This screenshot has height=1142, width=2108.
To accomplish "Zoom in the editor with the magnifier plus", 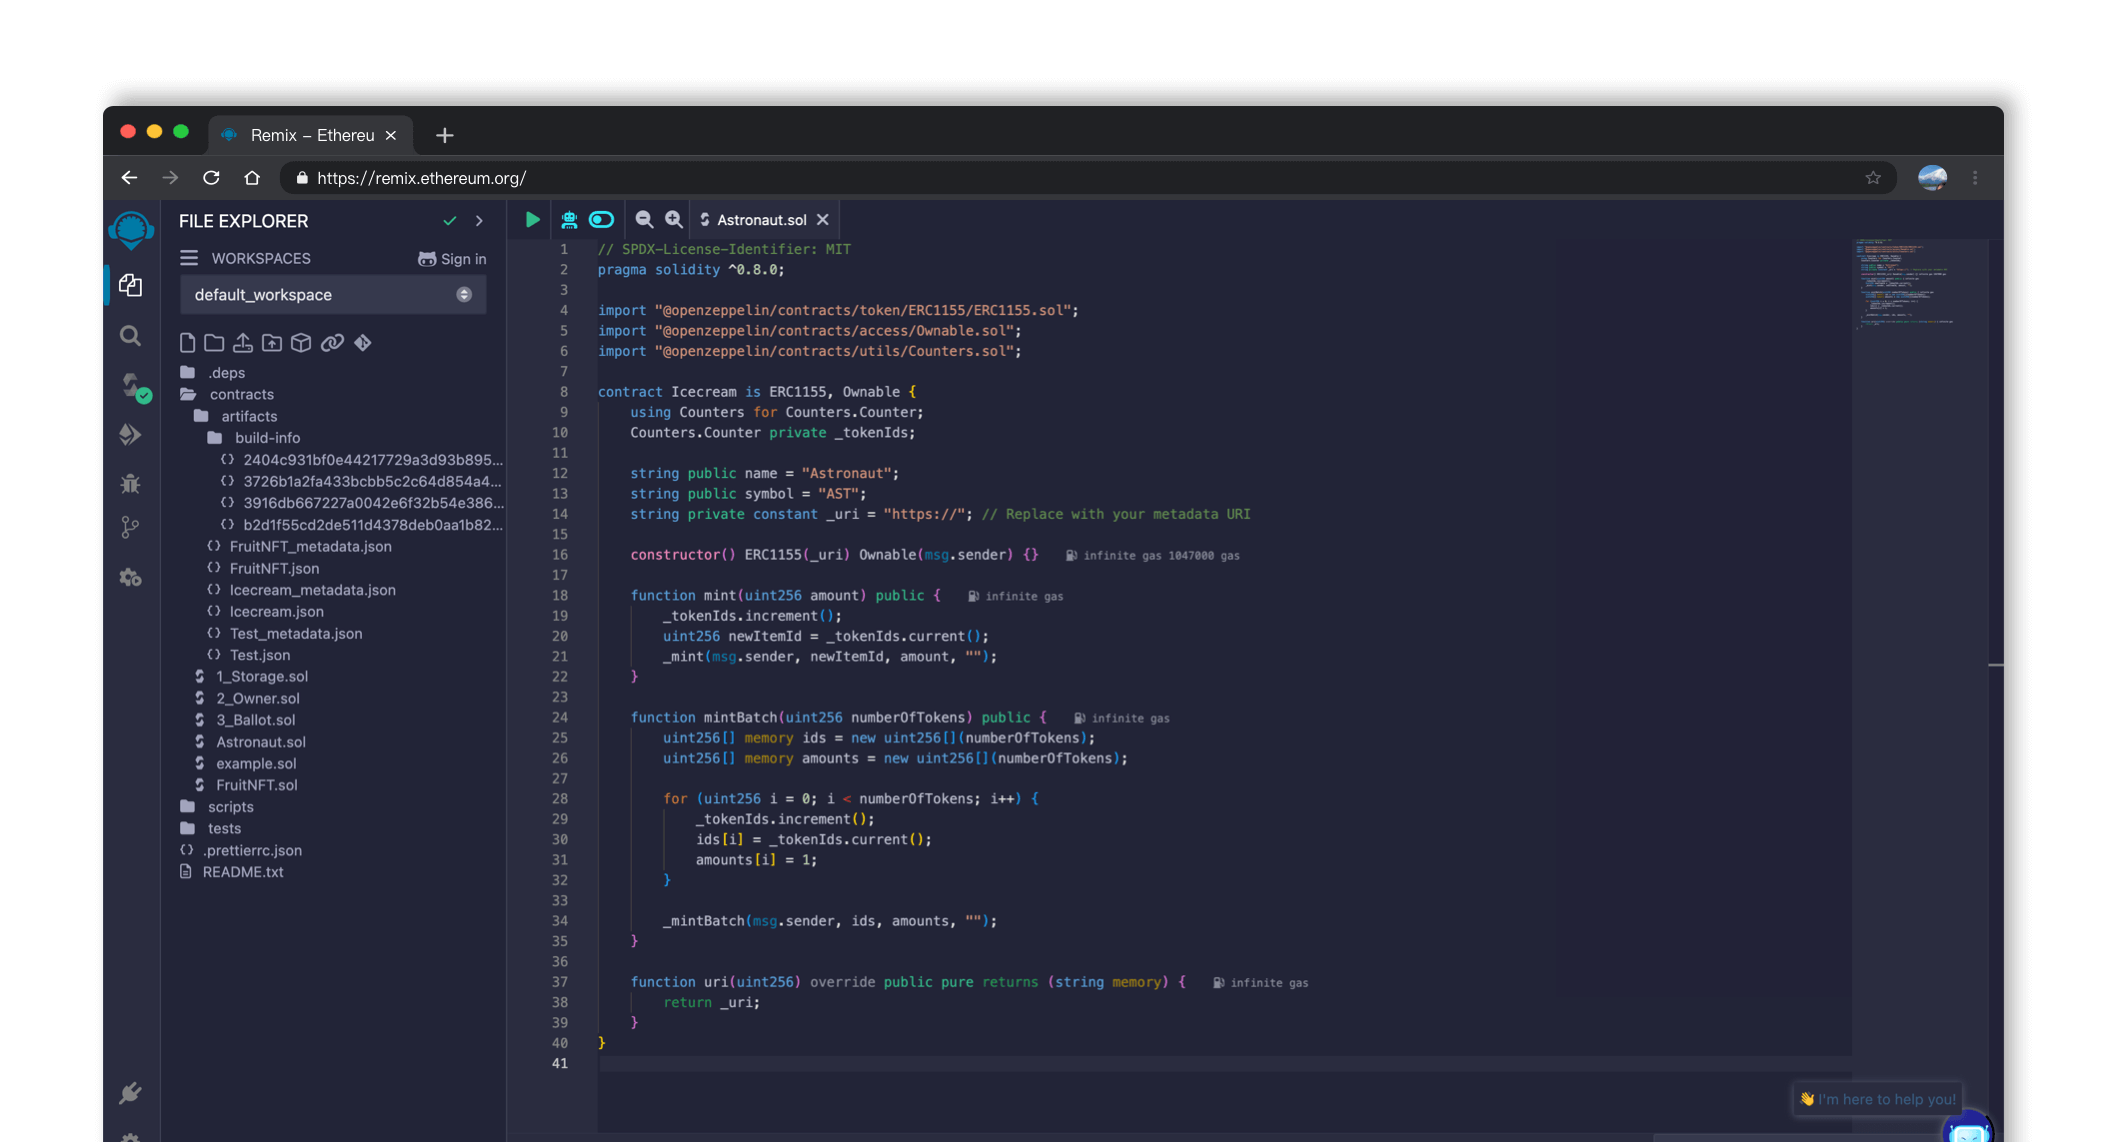I will [674, 219].
